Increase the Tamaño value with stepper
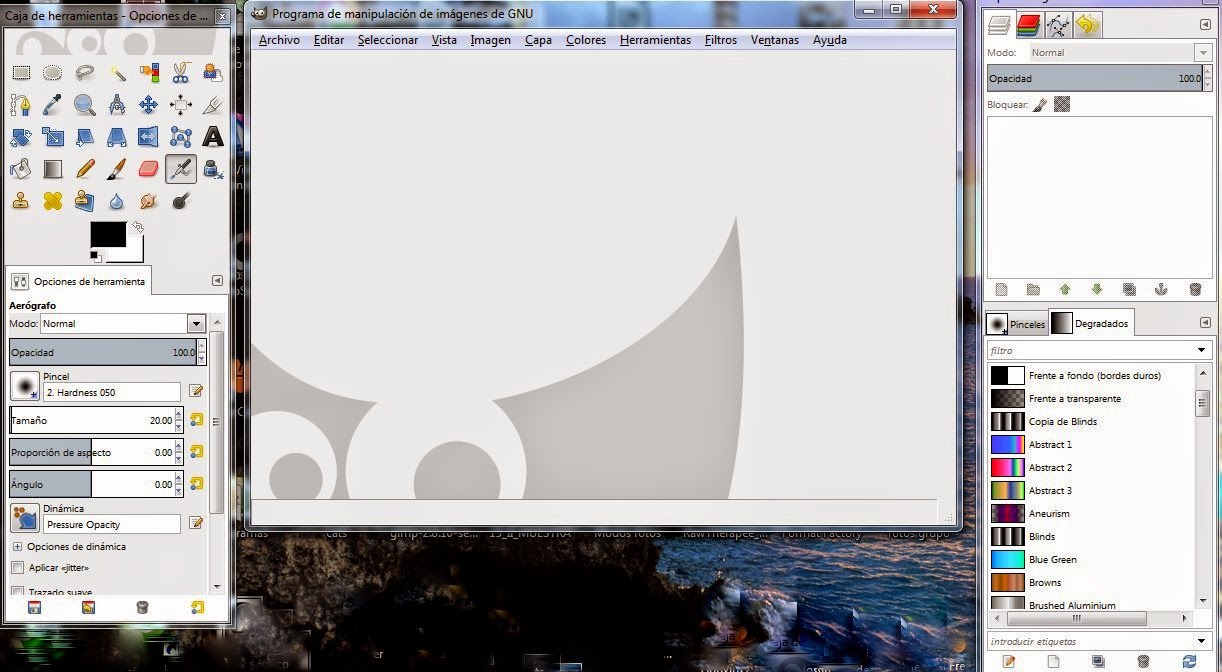Image resolution: width=1222 pixels, height=672 pixels. click(179, 415)
